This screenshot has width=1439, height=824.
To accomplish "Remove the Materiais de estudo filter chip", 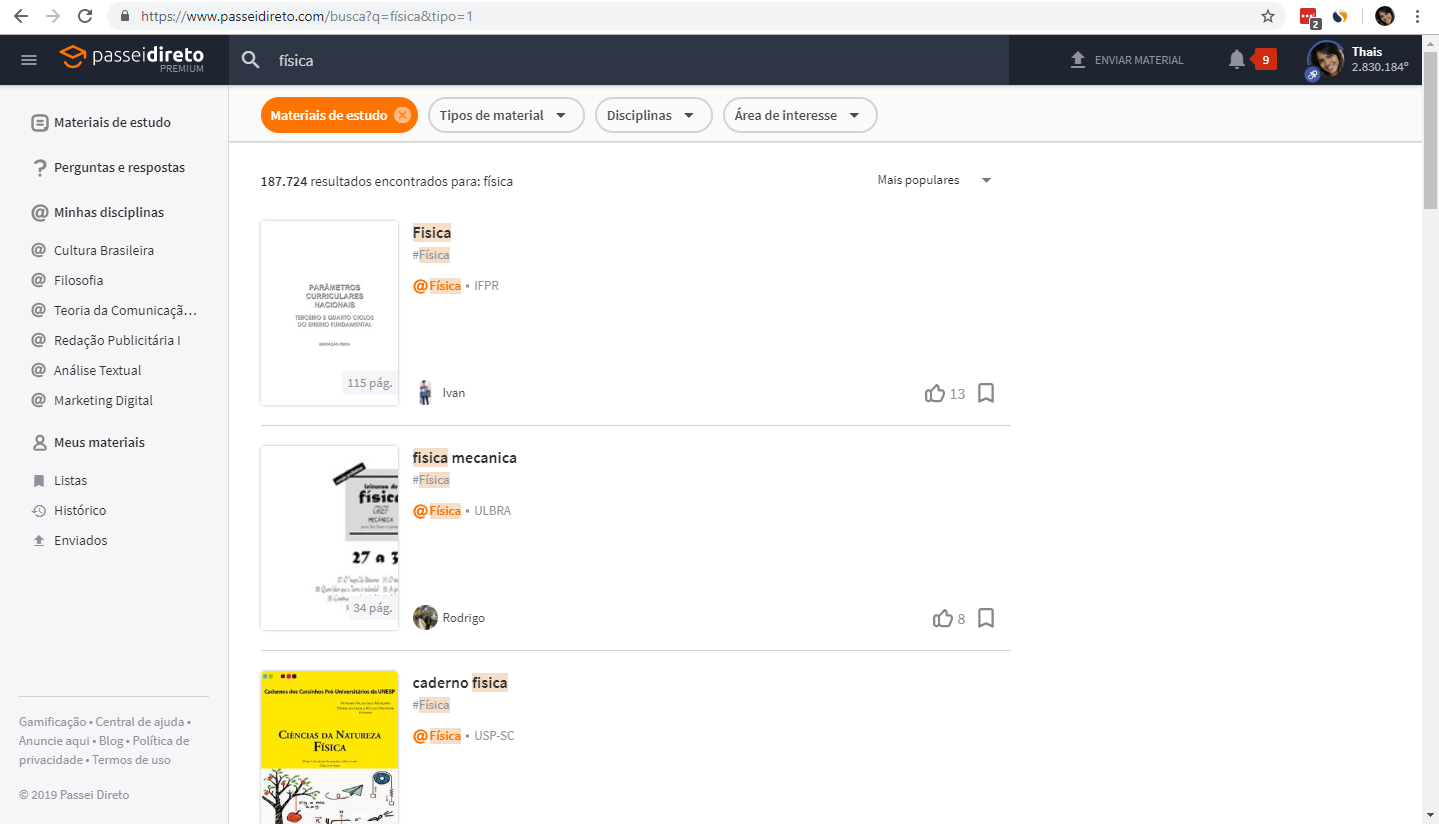I will (402, 115).
